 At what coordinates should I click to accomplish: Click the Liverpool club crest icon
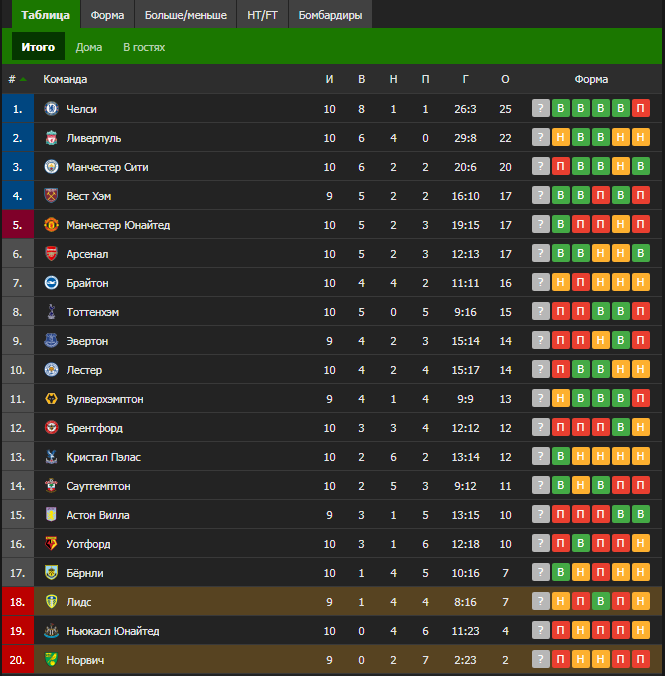[51, 138]
